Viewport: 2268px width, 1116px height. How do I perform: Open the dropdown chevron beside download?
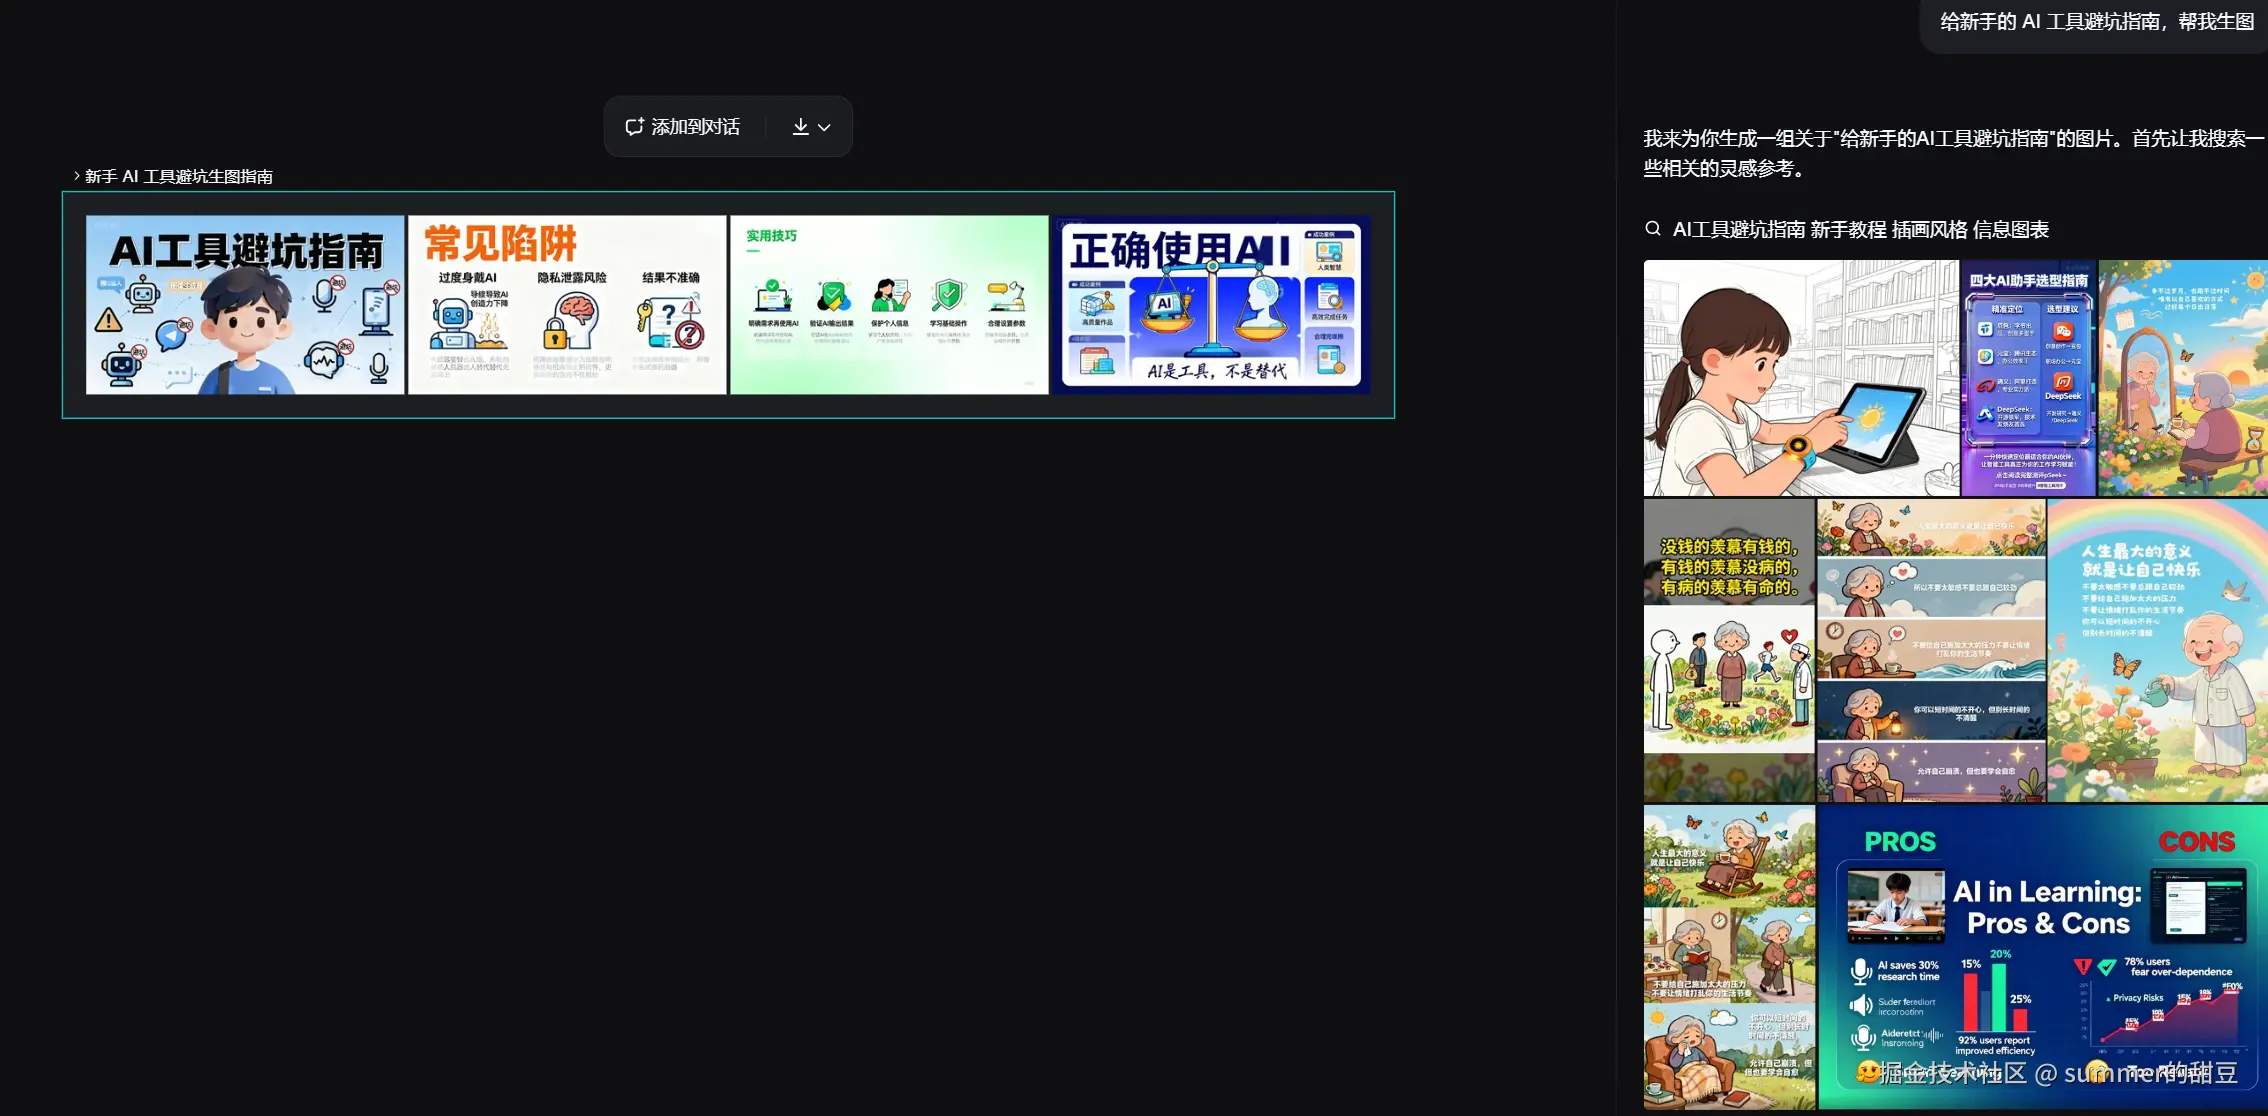click(x=825, y=127)
